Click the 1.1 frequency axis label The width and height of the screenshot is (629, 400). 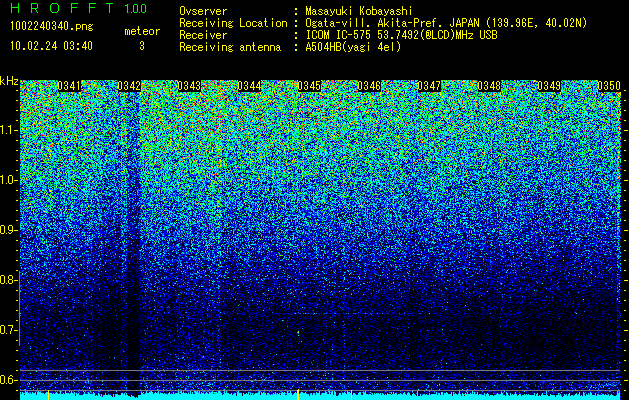point(8,130)
